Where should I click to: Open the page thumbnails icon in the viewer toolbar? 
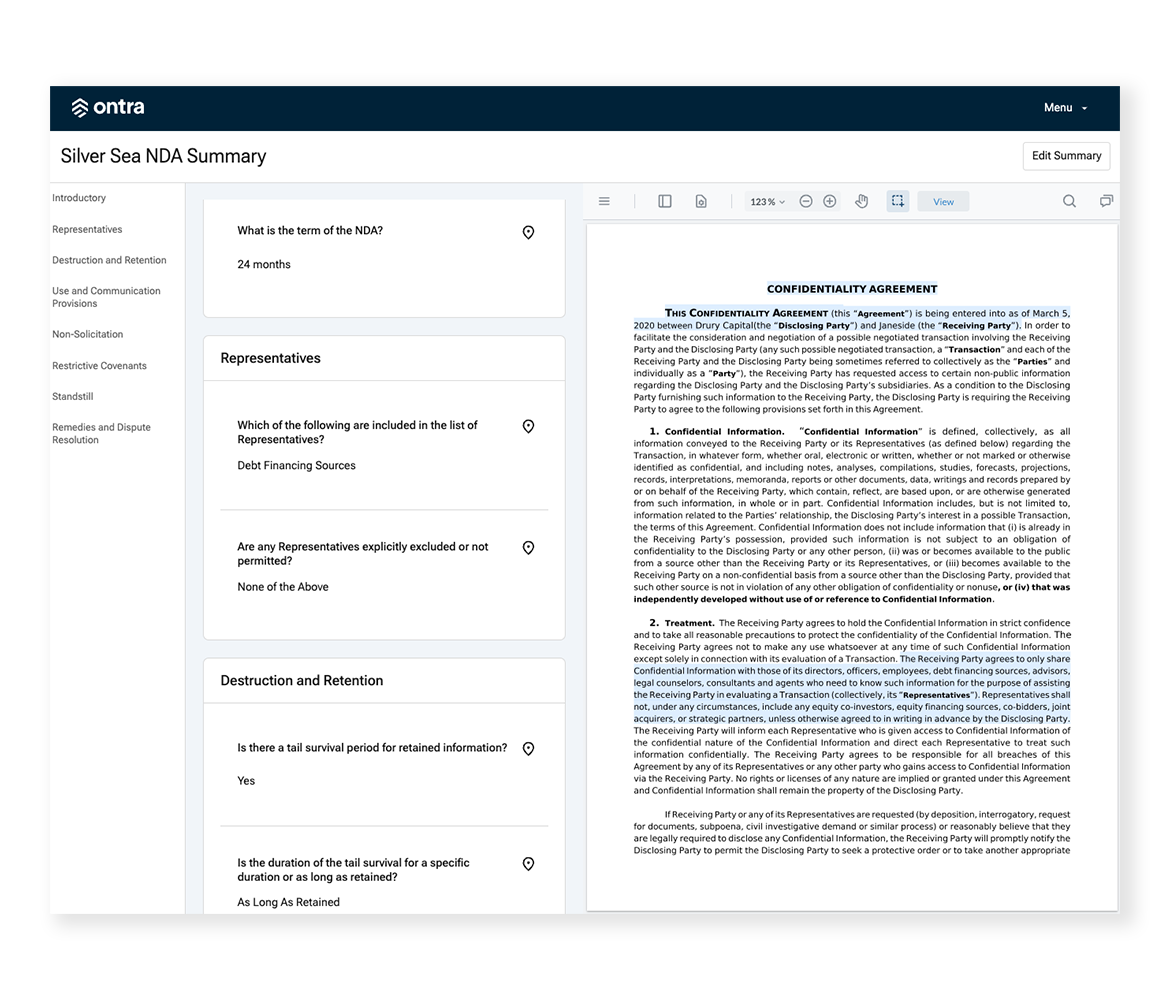[x=701, y=201]
